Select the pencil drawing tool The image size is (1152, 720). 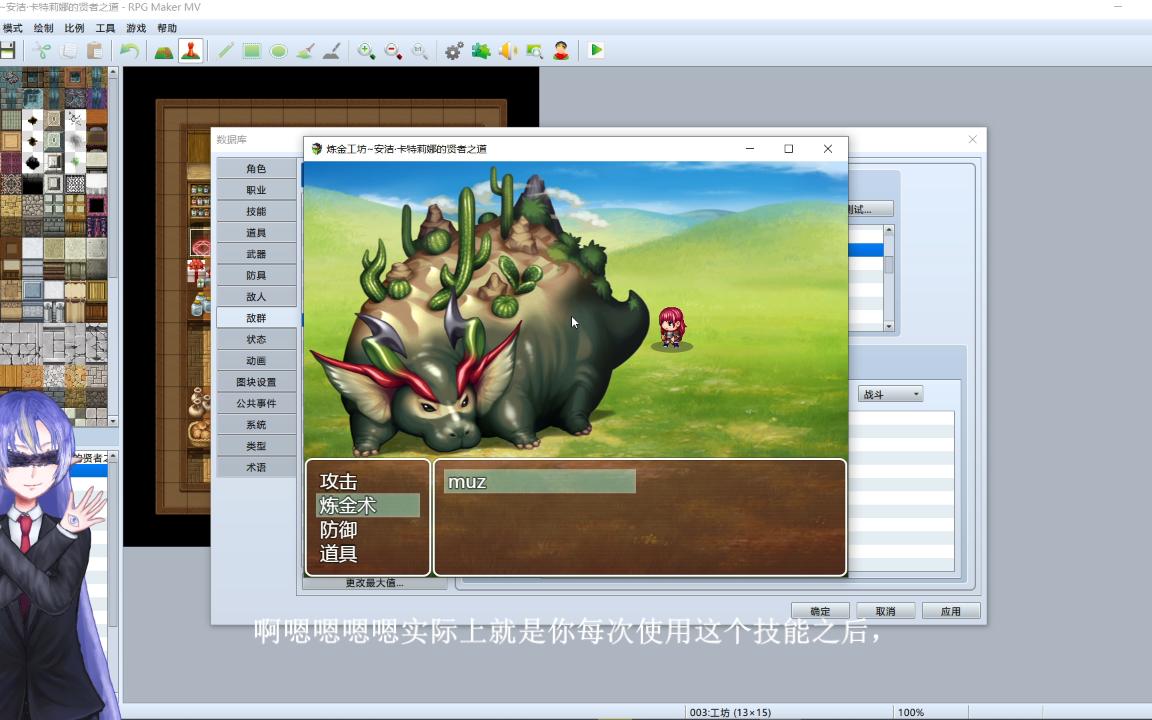[x=223, y=50]
